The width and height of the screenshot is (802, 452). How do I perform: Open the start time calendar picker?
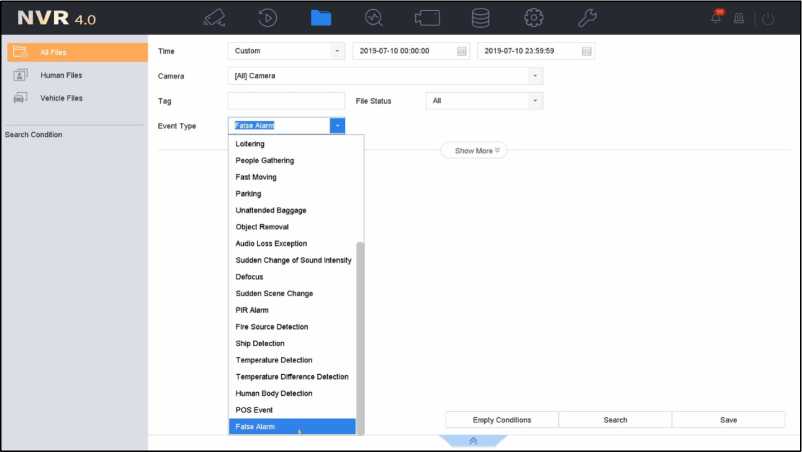461,51
